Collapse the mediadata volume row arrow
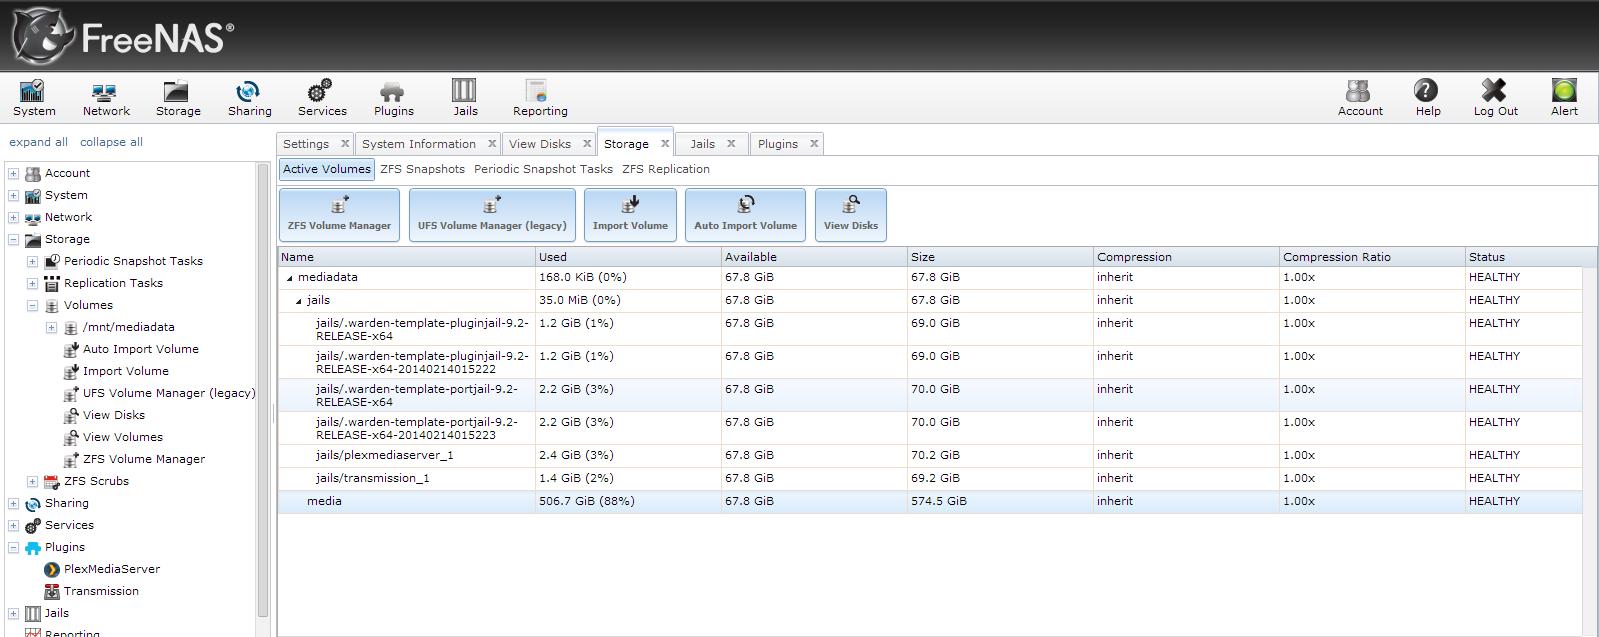The image size is (1599, 637). coord(290,278)
